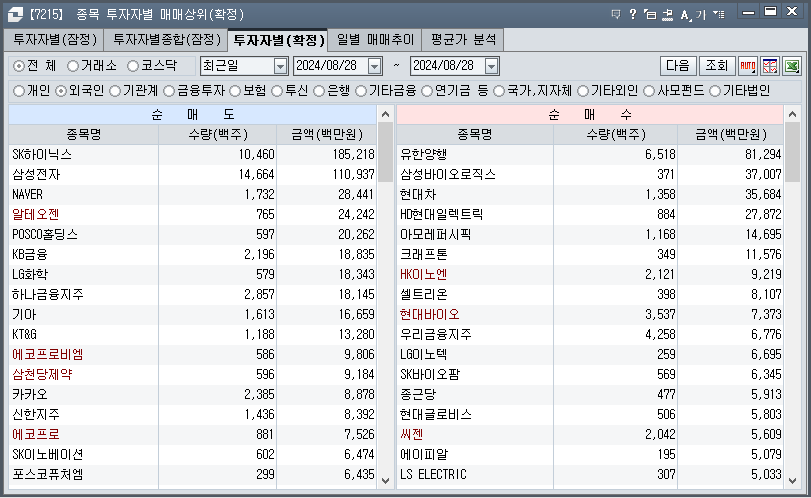Select the HD현대일렉트릭 row
This screenshot has width=811, height=498.
coord(590,215)
